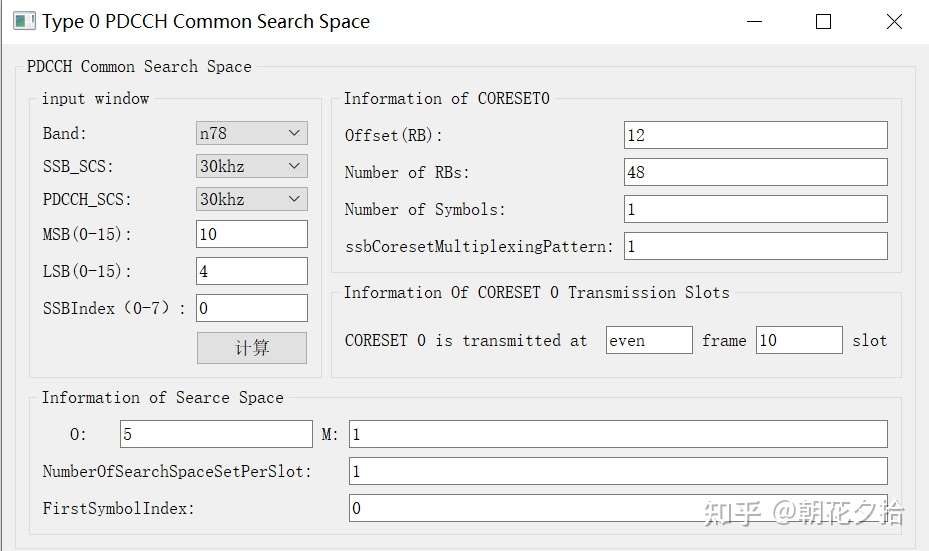Focus the M value field

click(617, 434)
